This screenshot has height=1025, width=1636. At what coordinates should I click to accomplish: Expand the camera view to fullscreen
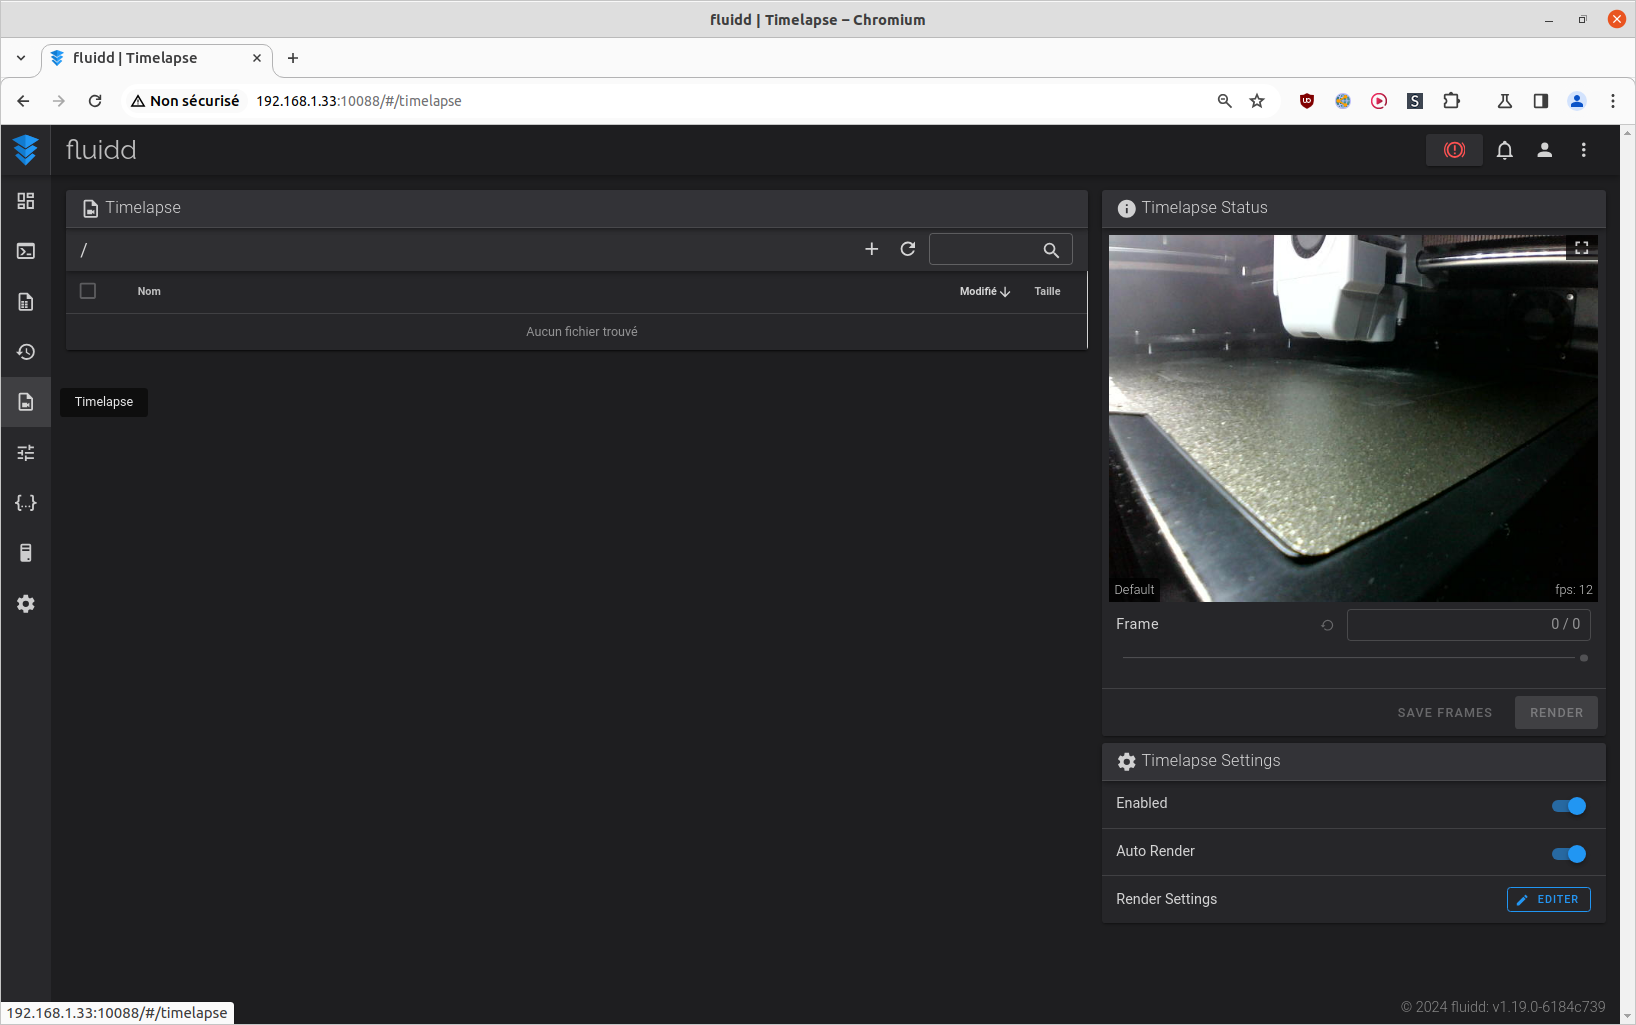click(x=1581, y=248)
